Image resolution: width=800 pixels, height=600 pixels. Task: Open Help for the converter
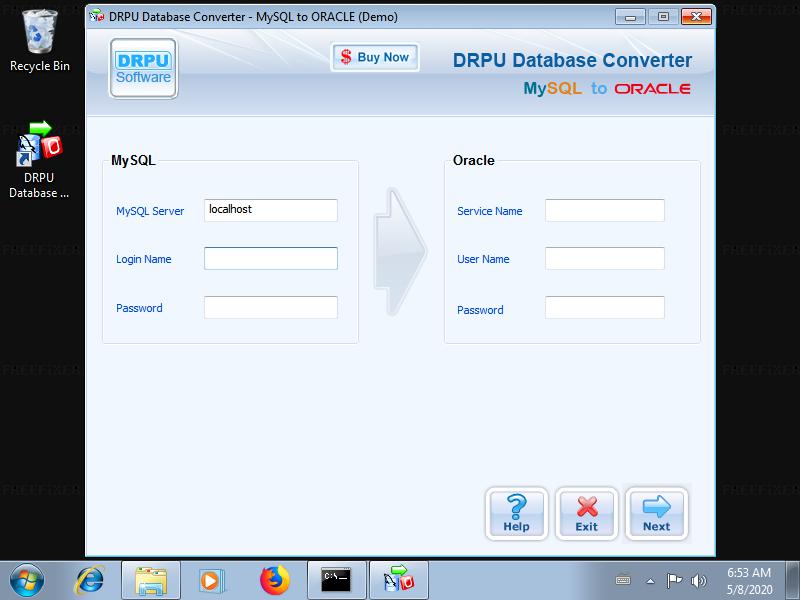click(x=516, y=512)
